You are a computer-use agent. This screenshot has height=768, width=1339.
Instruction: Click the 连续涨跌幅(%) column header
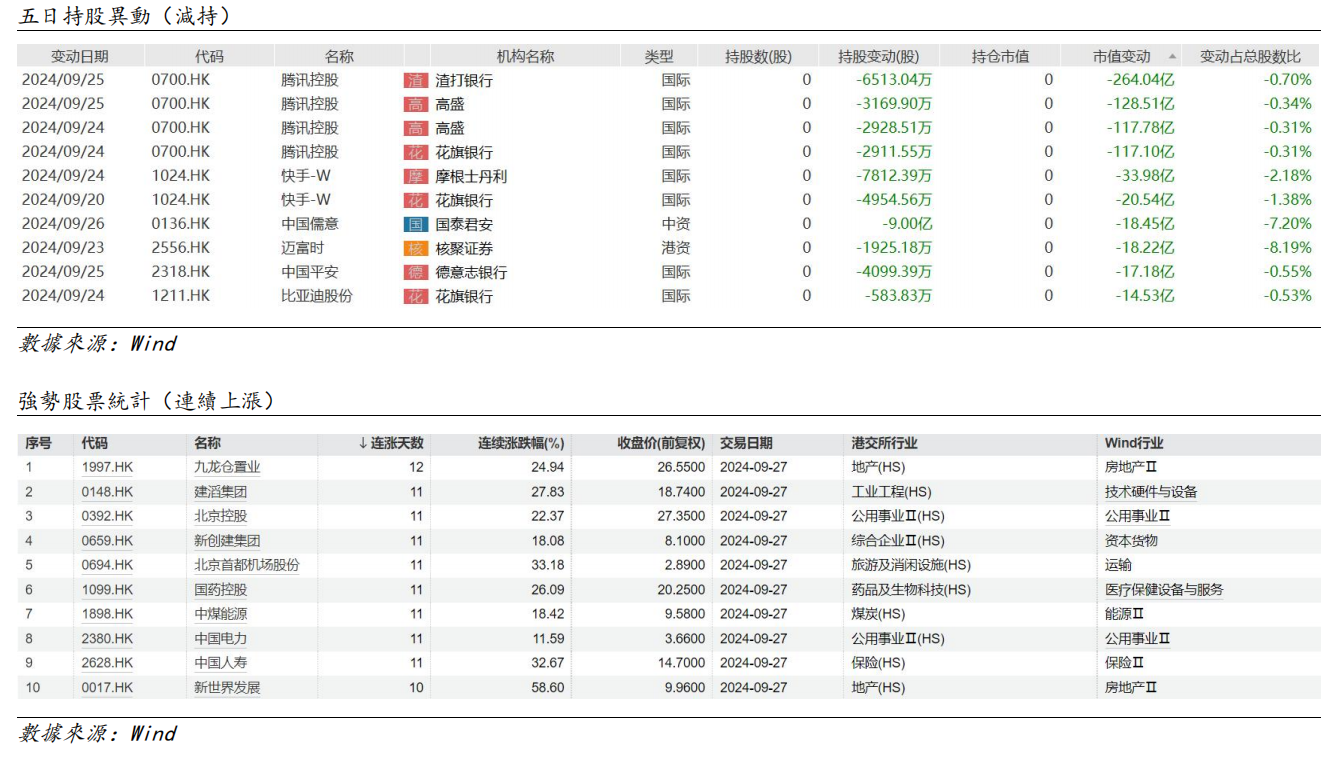pyautogui.click(x=521, y=443)
